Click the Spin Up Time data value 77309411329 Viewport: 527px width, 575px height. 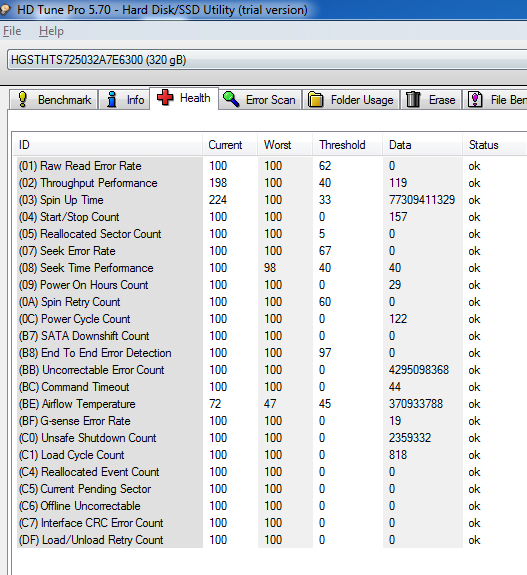click(422, 200)
